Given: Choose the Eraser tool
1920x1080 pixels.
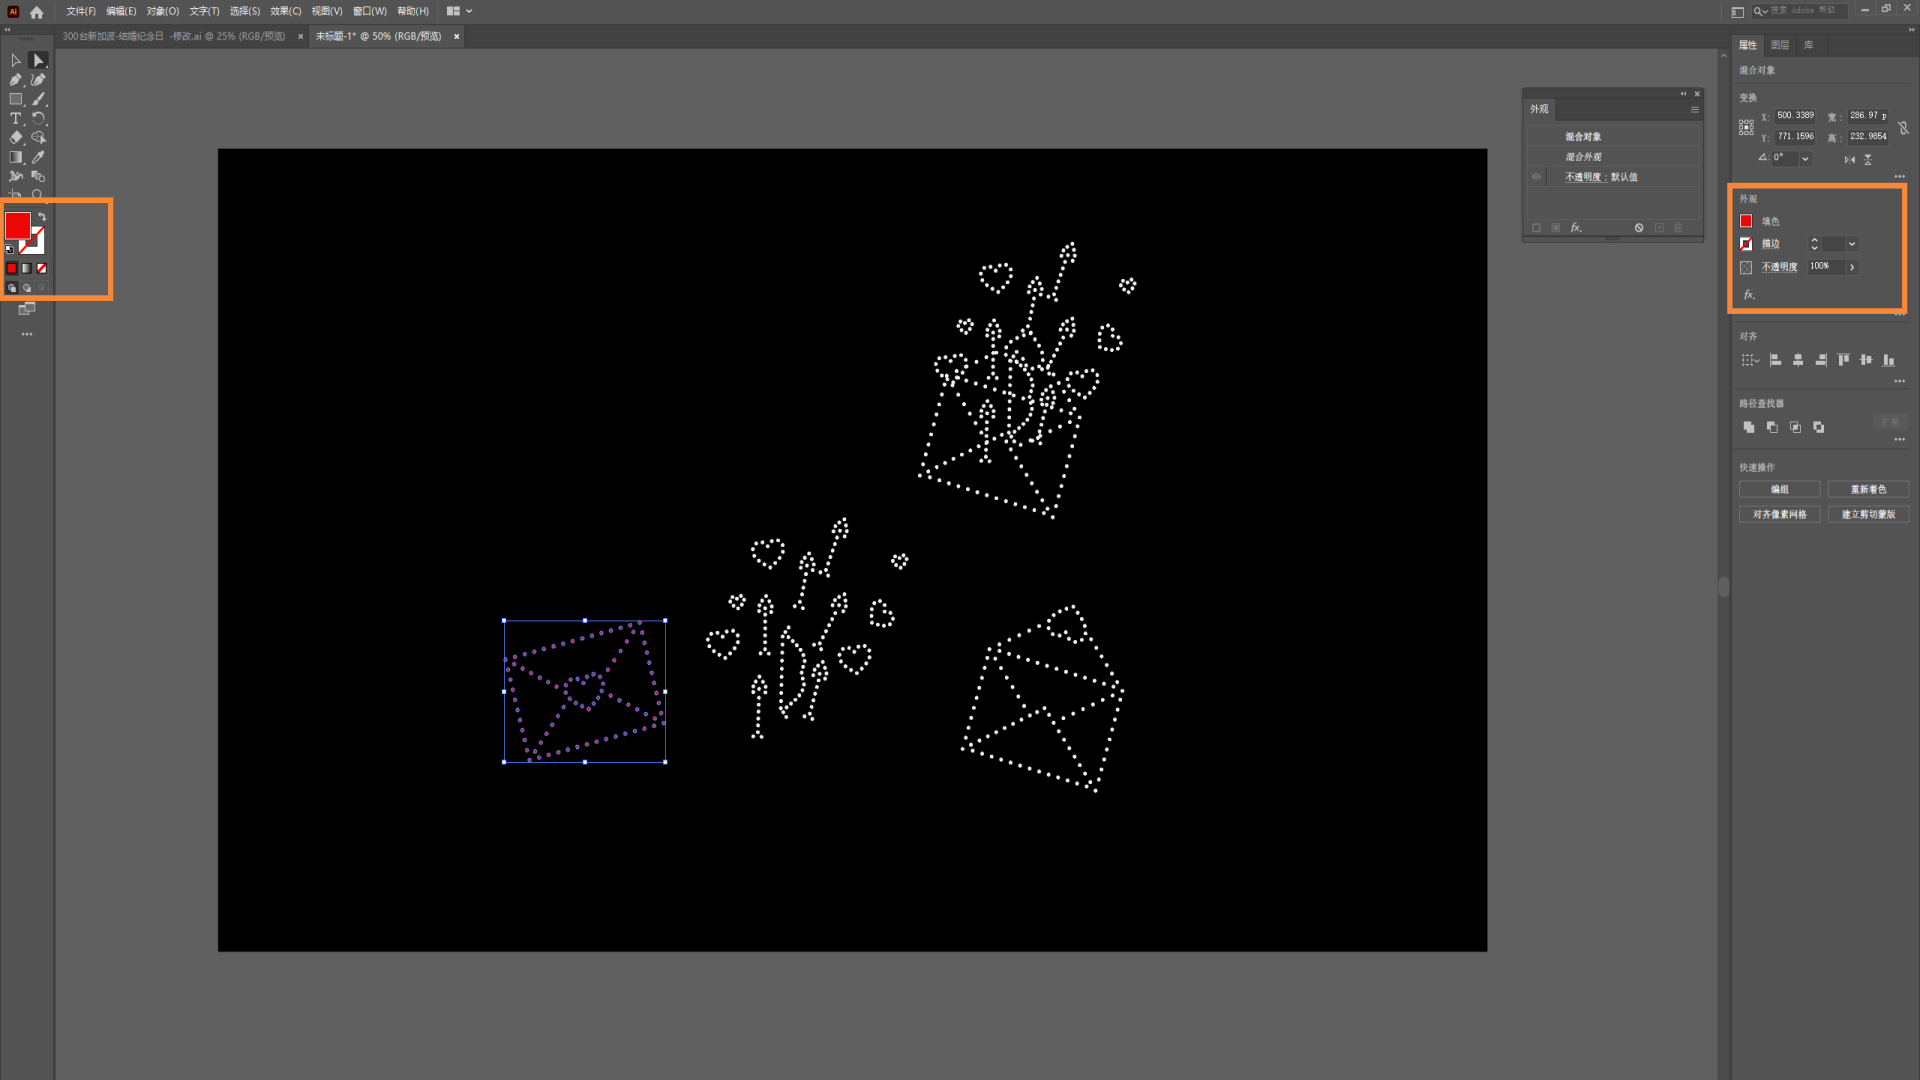Looking at the screenshot, I should (16, 138).
